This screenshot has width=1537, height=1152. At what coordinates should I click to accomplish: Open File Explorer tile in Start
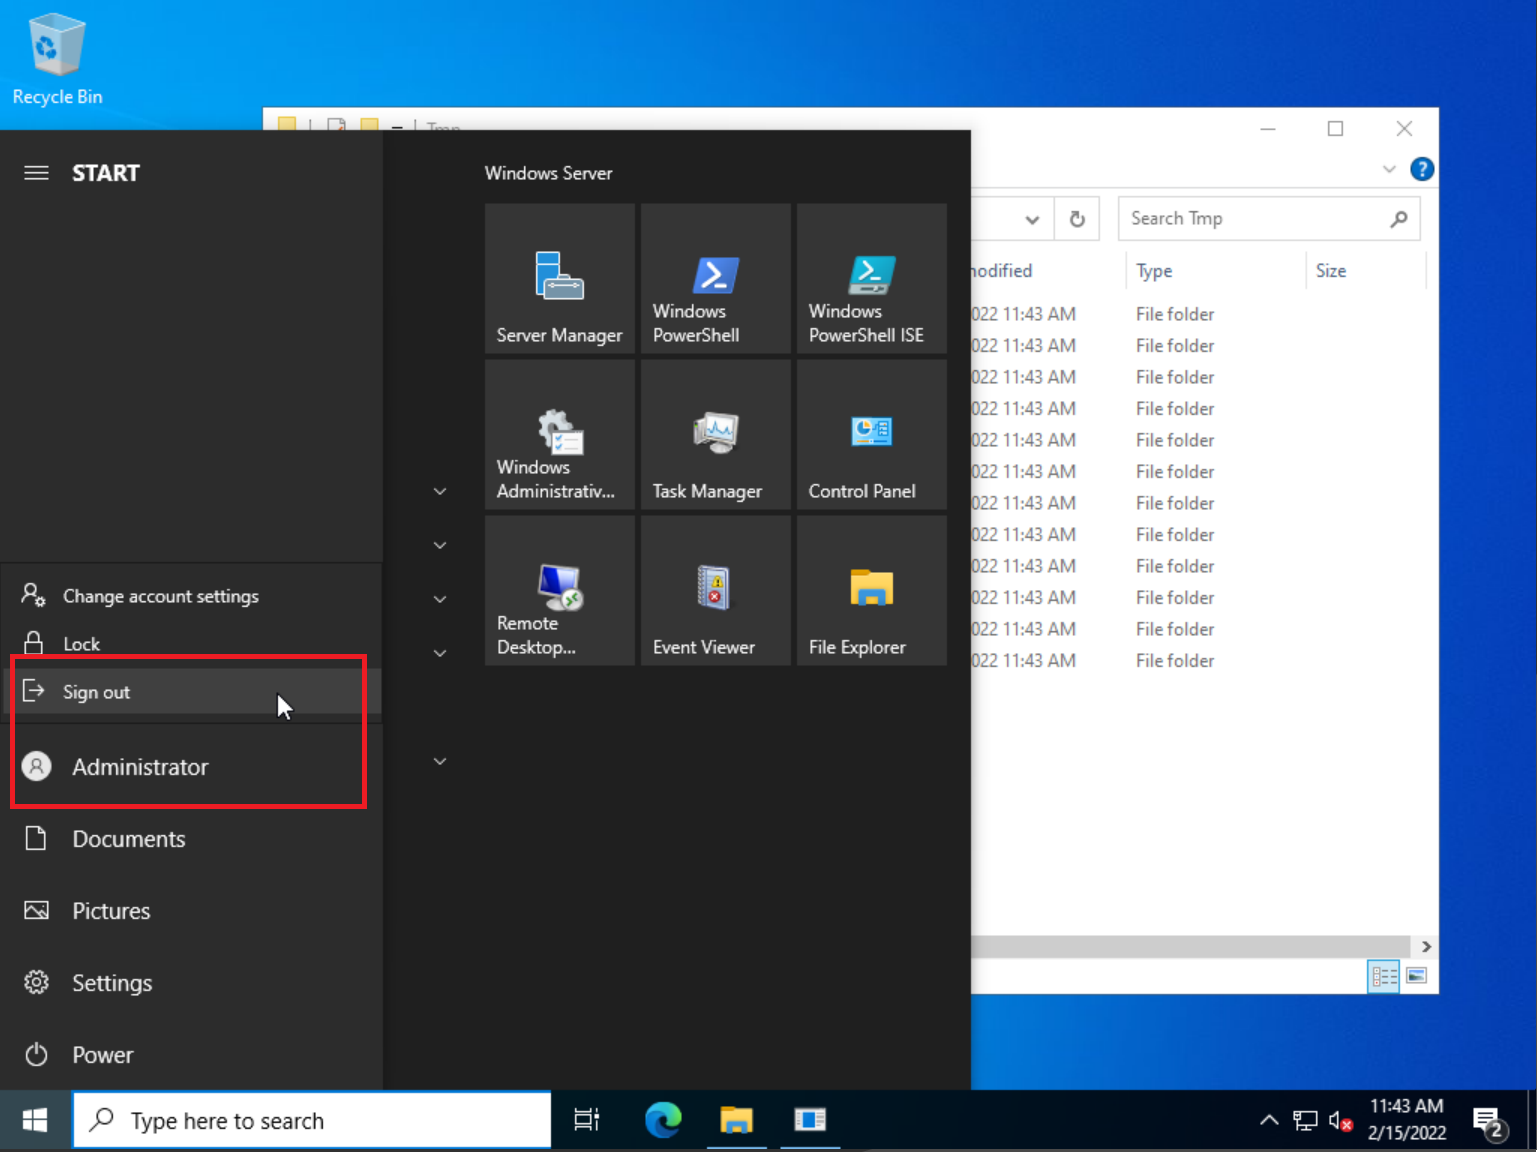pos(872,590)
